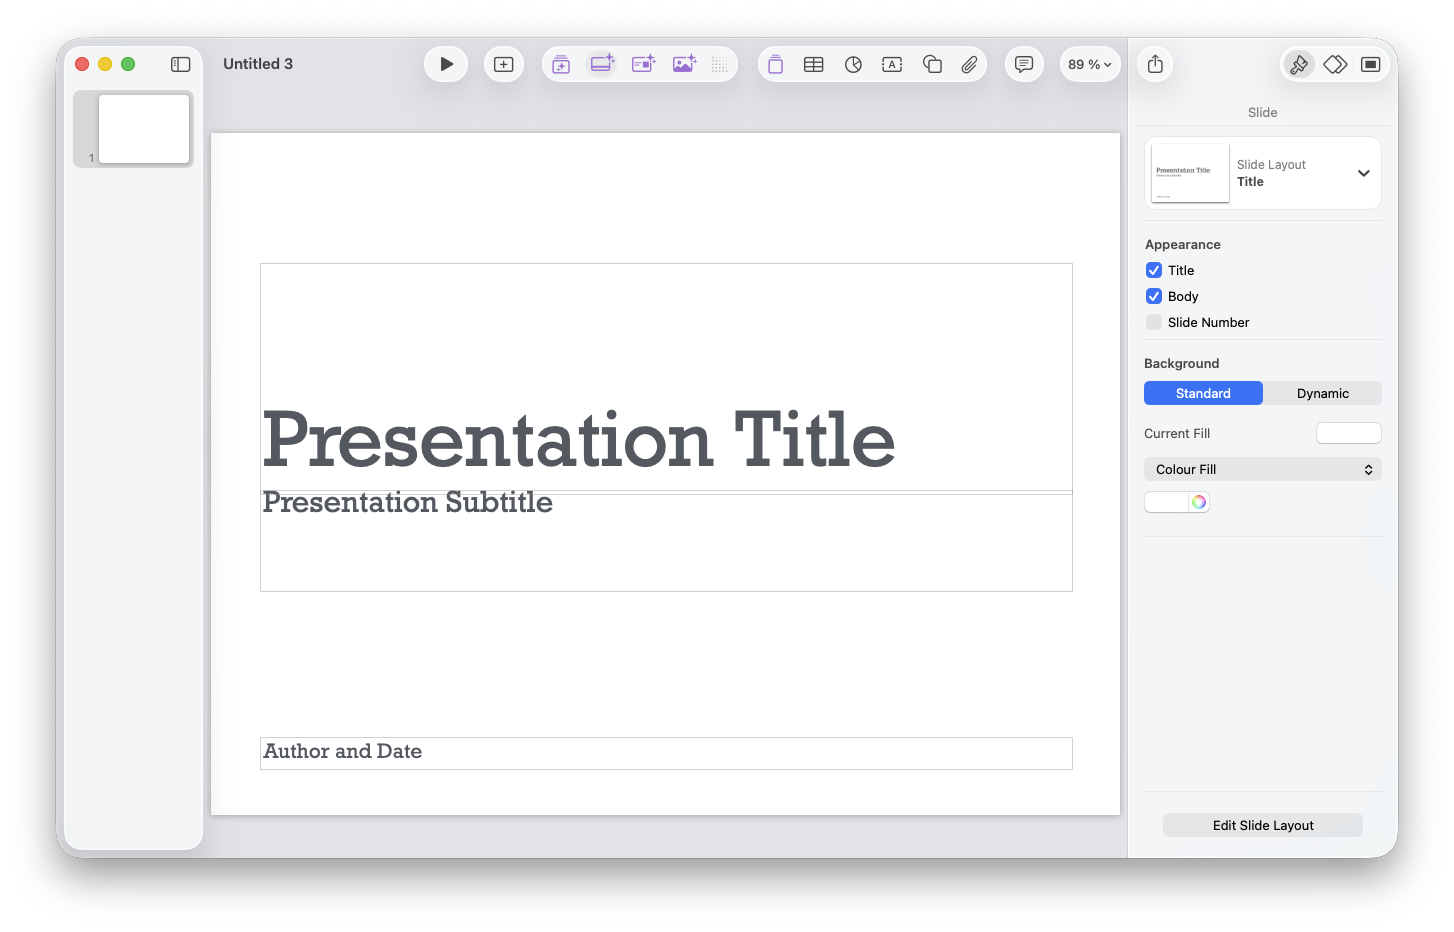Select slide 1 thumbnail in navigator
The height and width of the screenshot is (932, 1454).
point(144,129)
